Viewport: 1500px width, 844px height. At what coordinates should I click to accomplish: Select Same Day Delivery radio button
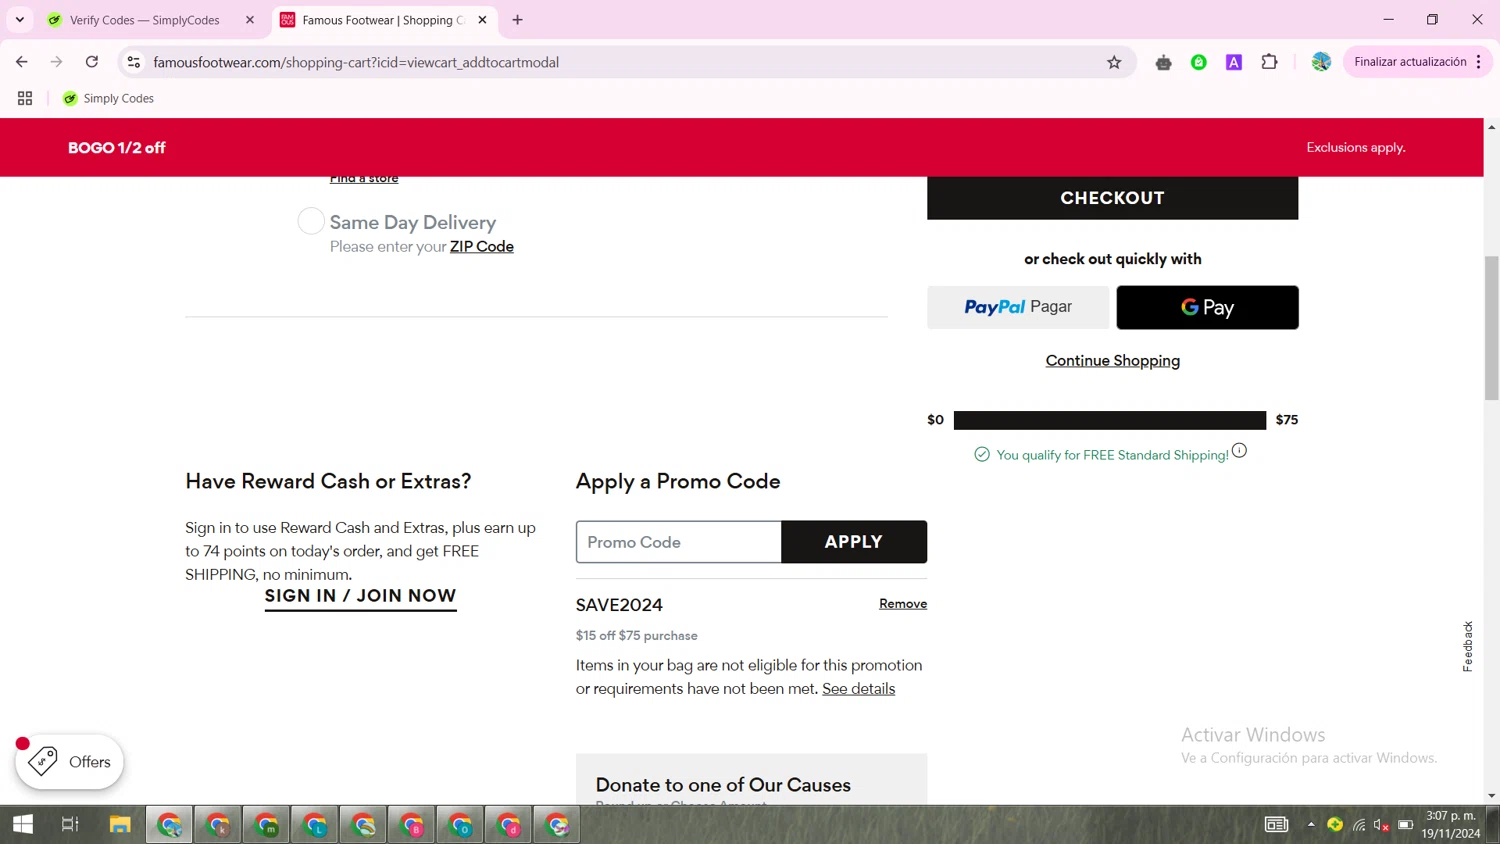(311, 221)
